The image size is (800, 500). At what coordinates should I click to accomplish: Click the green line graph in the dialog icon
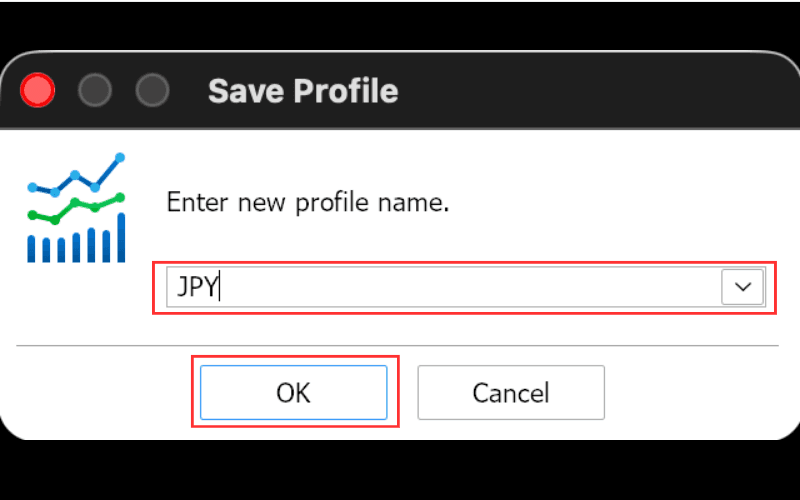click(x=76, y=209)
